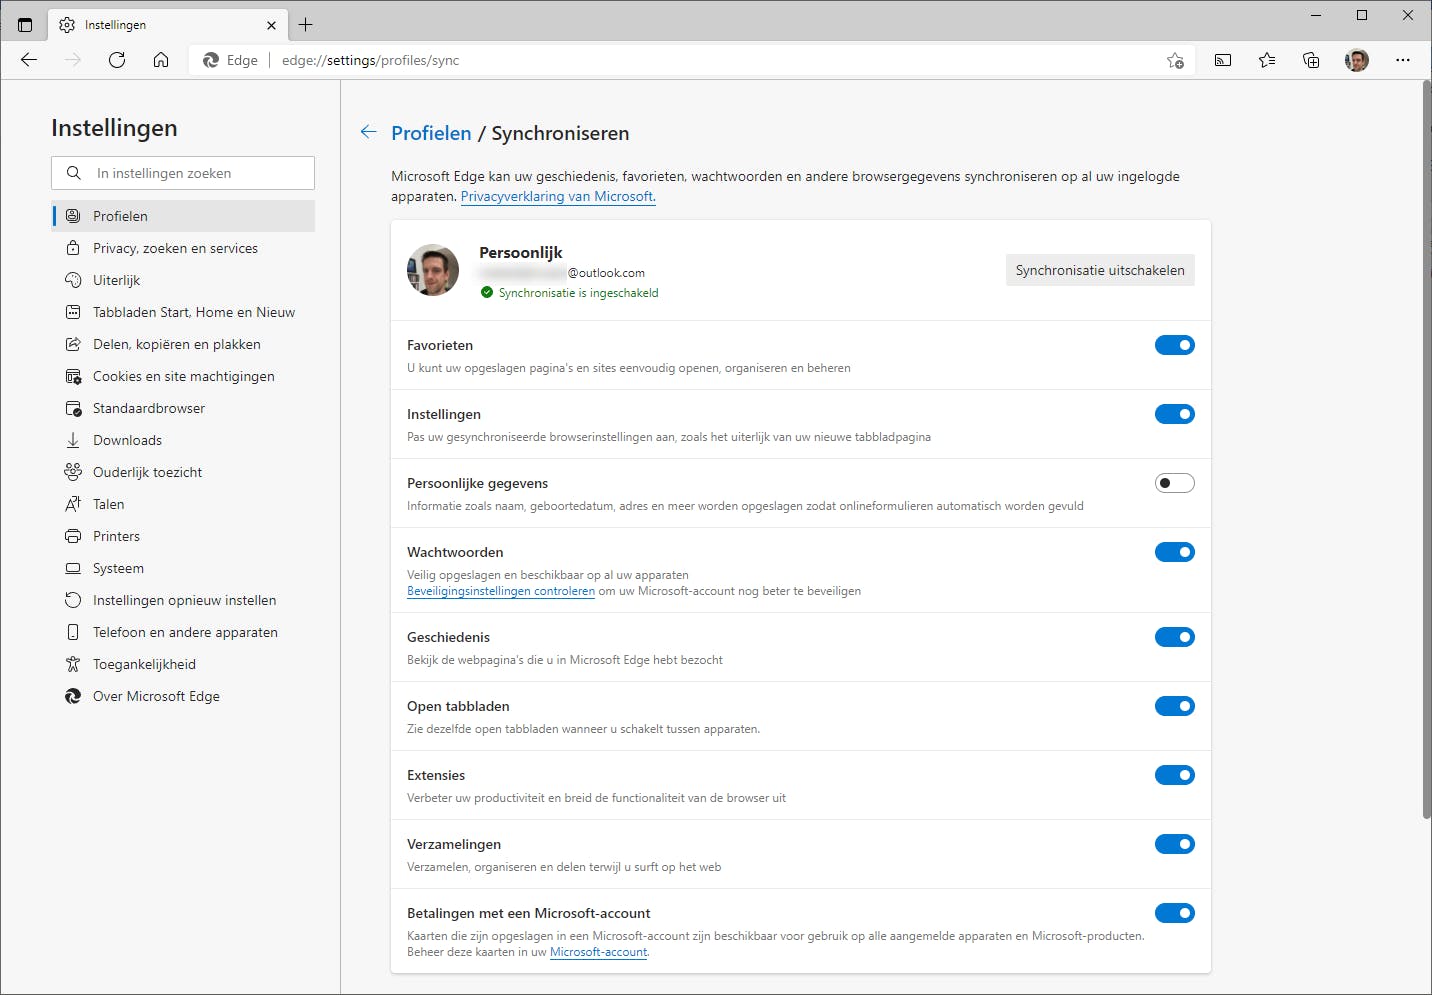Disable the Favorieten sync toggle
The image size is (1432, 995).
tap(1174, 345)
